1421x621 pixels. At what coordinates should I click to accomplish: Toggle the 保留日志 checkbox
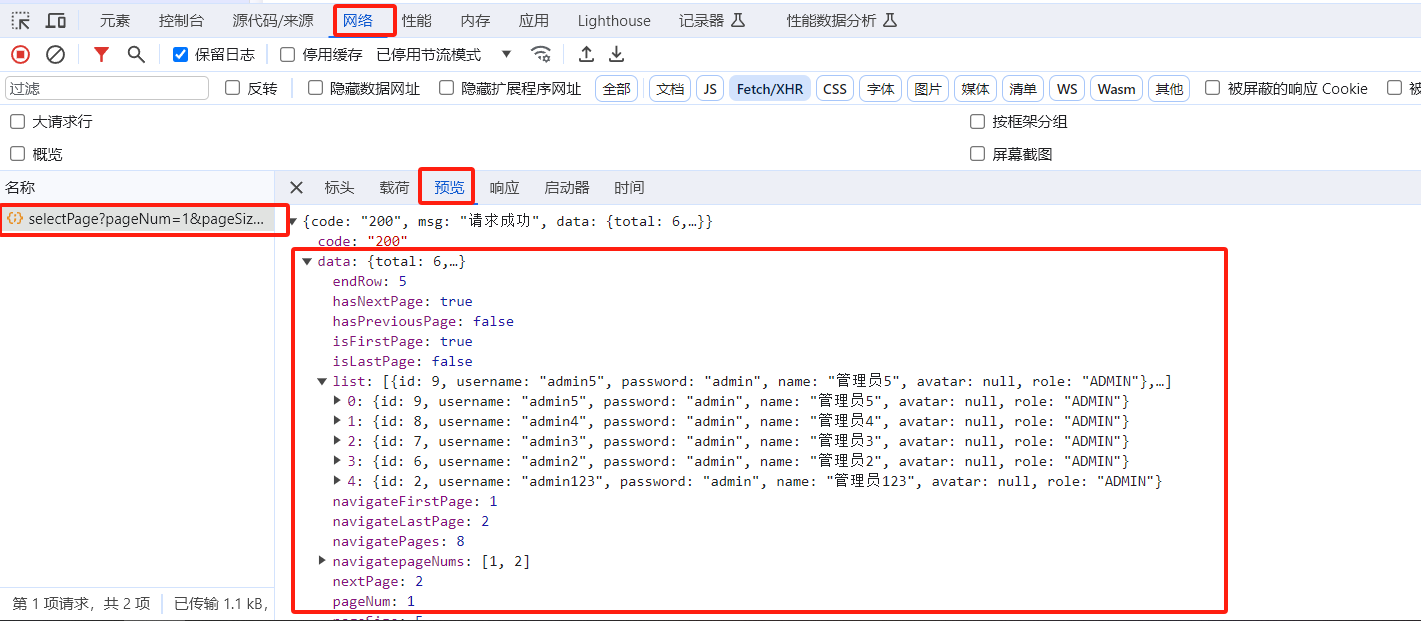pyautogui.click(x=180, y=54)
